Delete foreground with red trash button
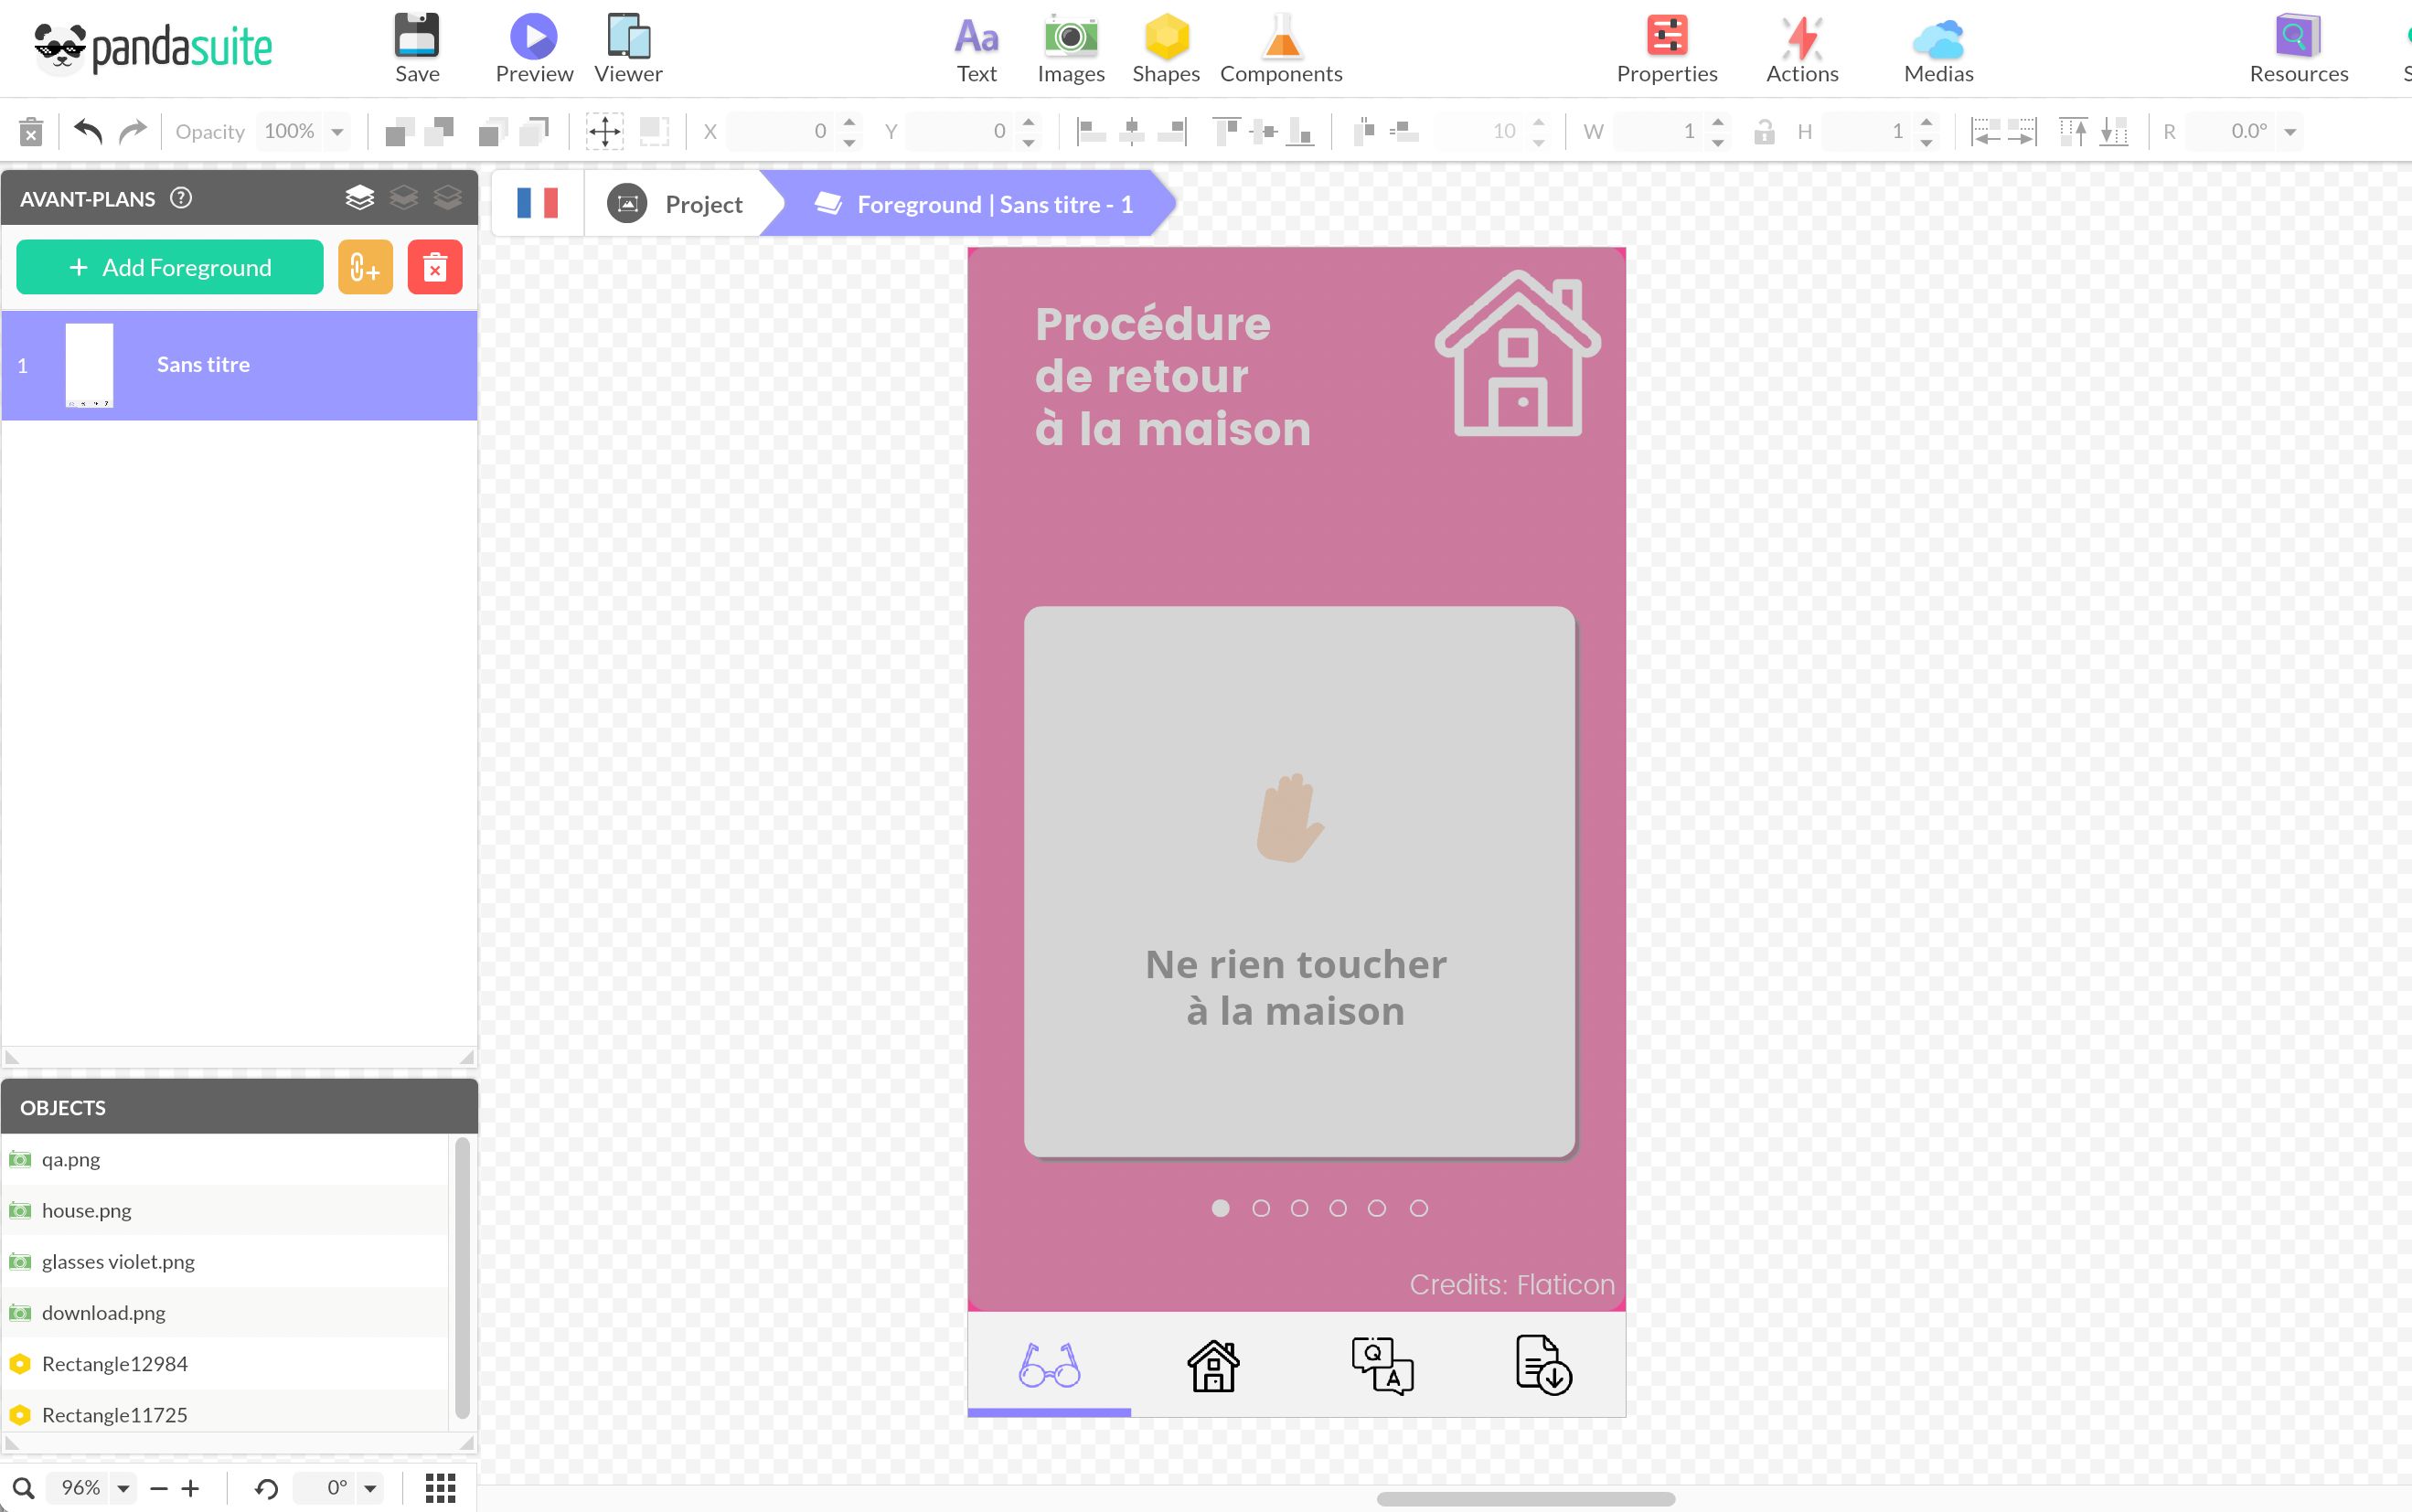Image resolution: width=2412 pixels, height=1512 pixels. coord(435,267)
